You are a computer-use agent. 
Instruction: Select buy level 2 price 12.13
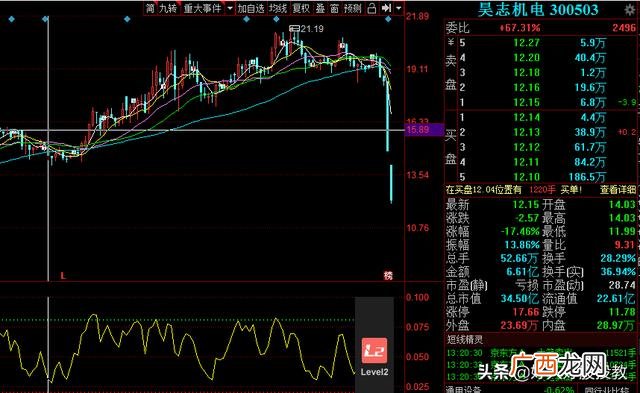[527, 132]
